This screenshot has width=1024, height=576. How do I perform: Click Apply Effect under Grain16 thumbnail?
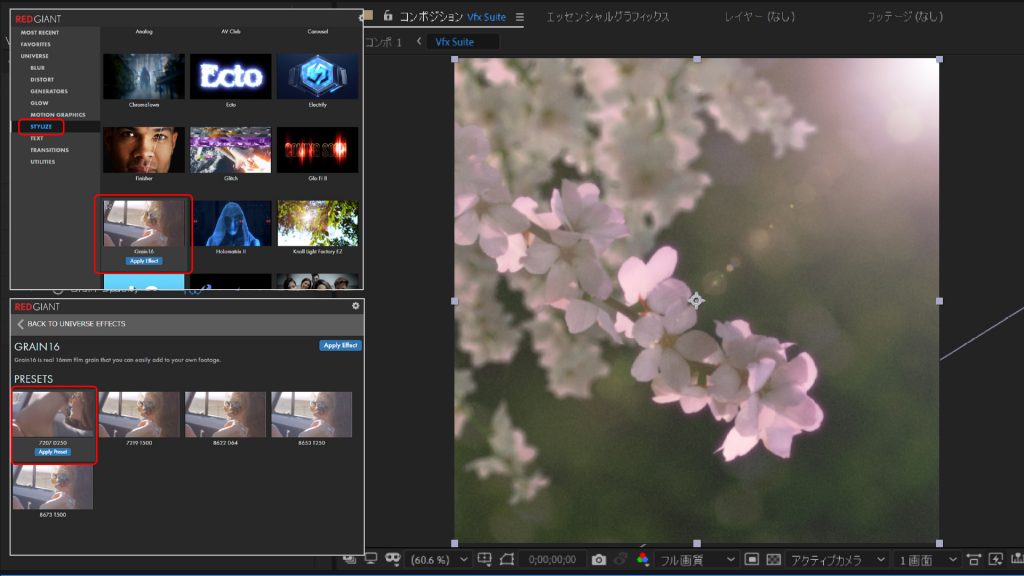145,260
